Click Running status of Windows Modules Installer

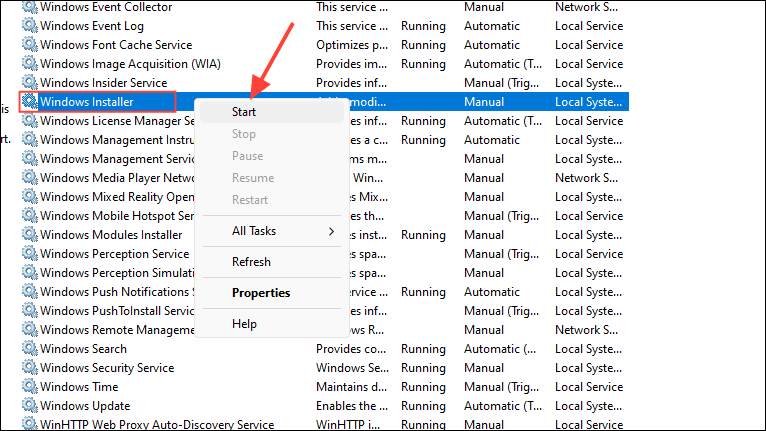423,235
